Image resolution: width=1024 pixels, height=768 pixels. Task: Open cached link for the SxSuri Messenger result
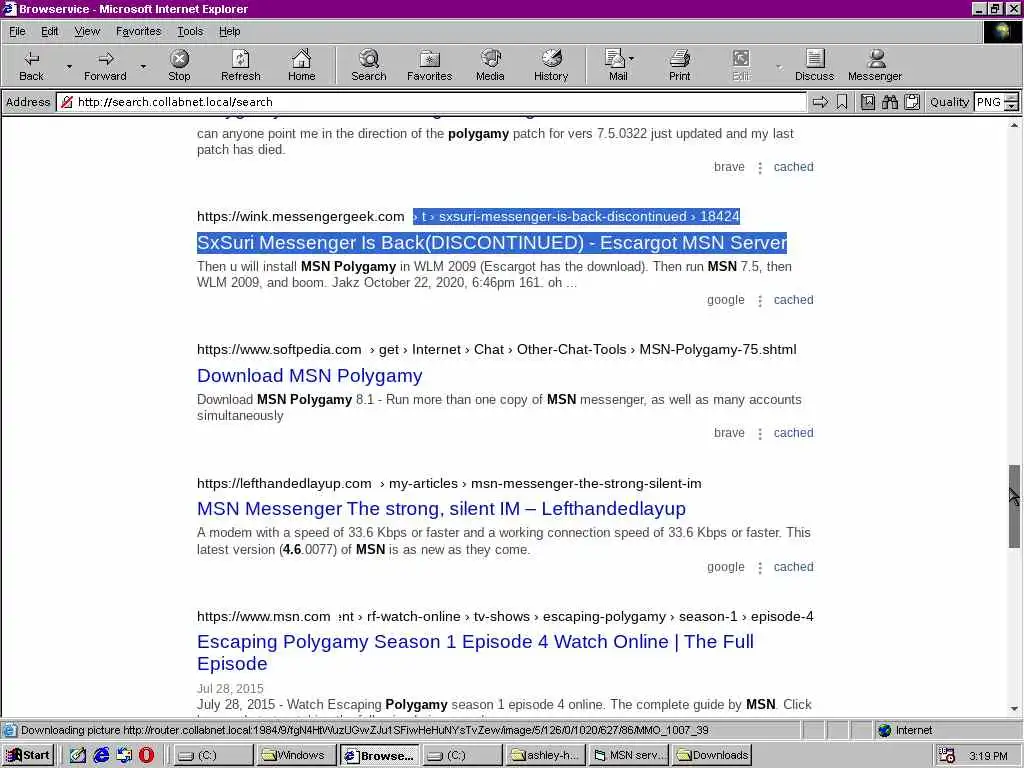(793, 300)
